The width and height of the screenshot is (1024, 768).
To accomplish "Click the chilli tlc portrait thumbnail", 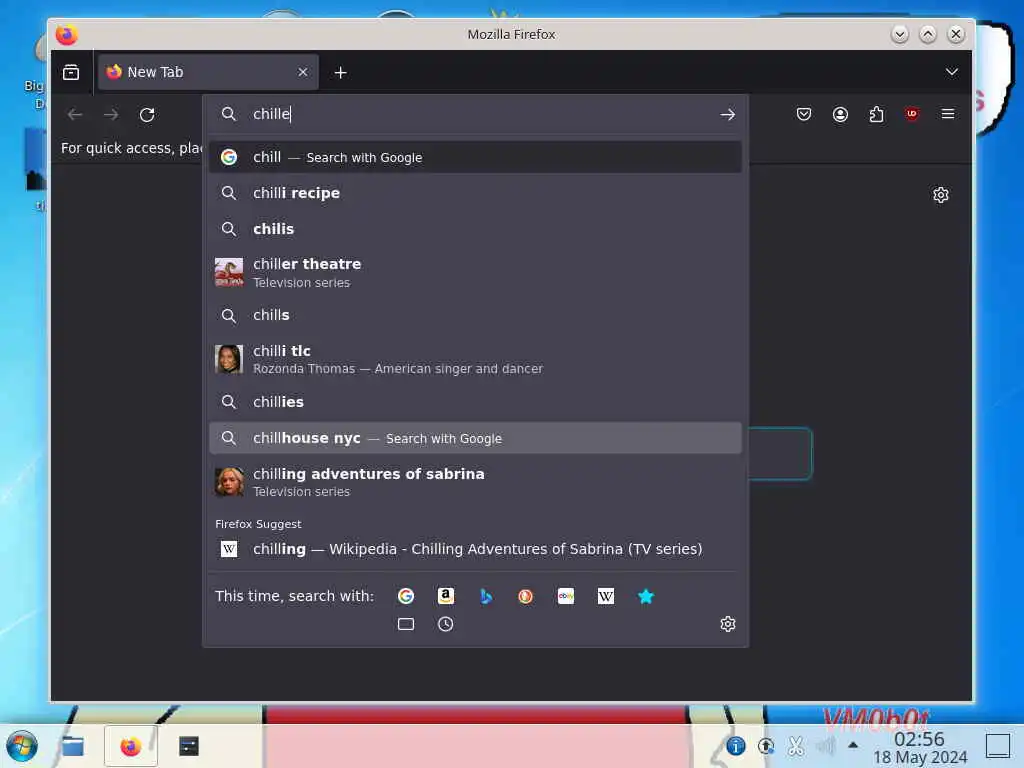I will [x=229, y=359].
